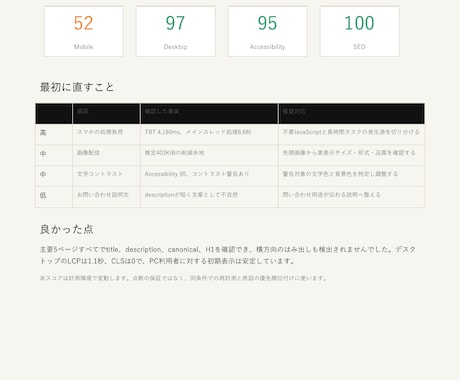
Task: Click the cell starting 先頭画像から実表示サイズ
Action: pyautogui.click(x=351, y=155)
